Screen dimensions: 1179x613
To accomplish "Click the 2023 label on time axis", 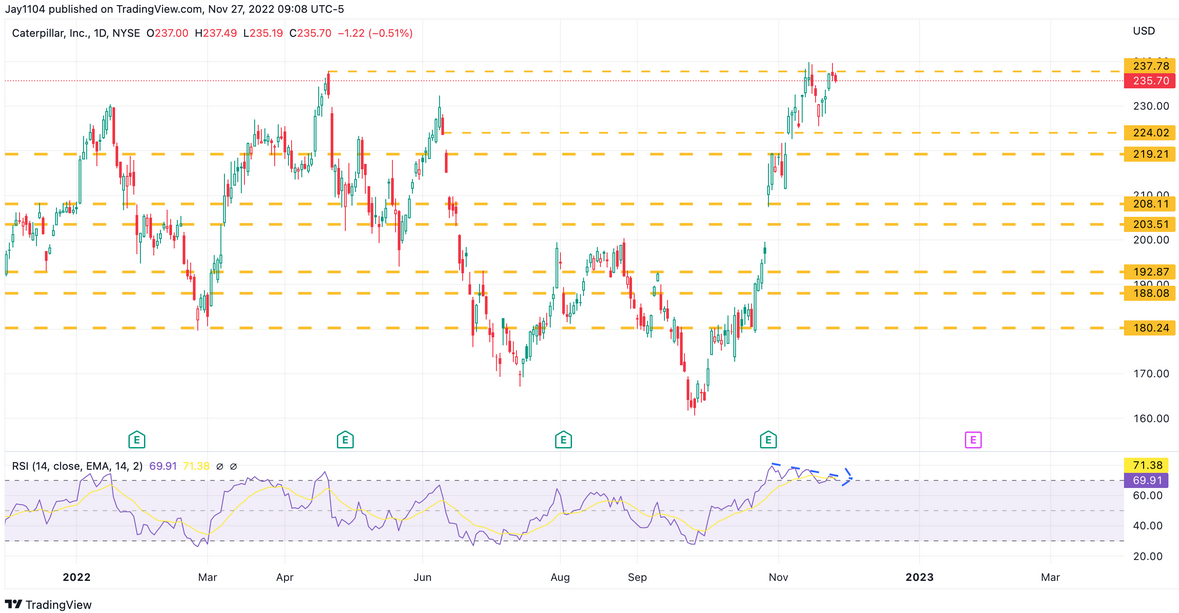I will click(x=919, y=577).
